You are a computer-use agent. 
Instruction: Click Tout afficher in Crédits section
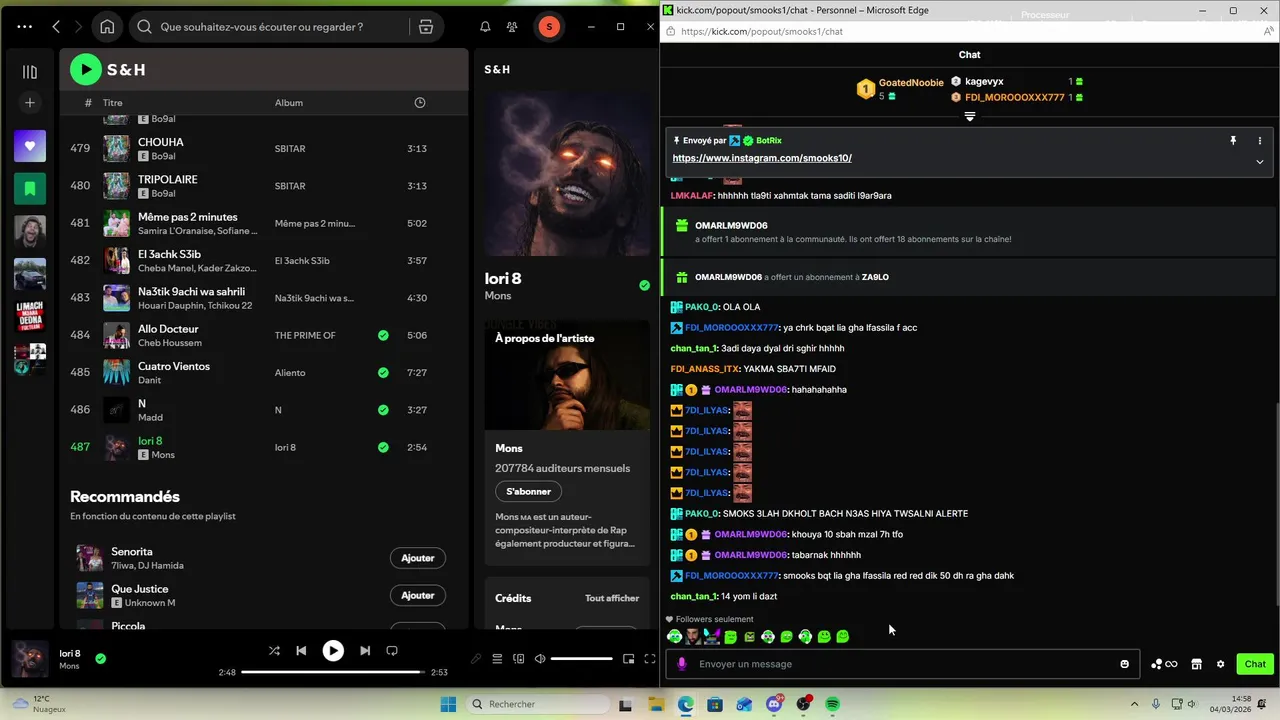(x=612, y=598)
